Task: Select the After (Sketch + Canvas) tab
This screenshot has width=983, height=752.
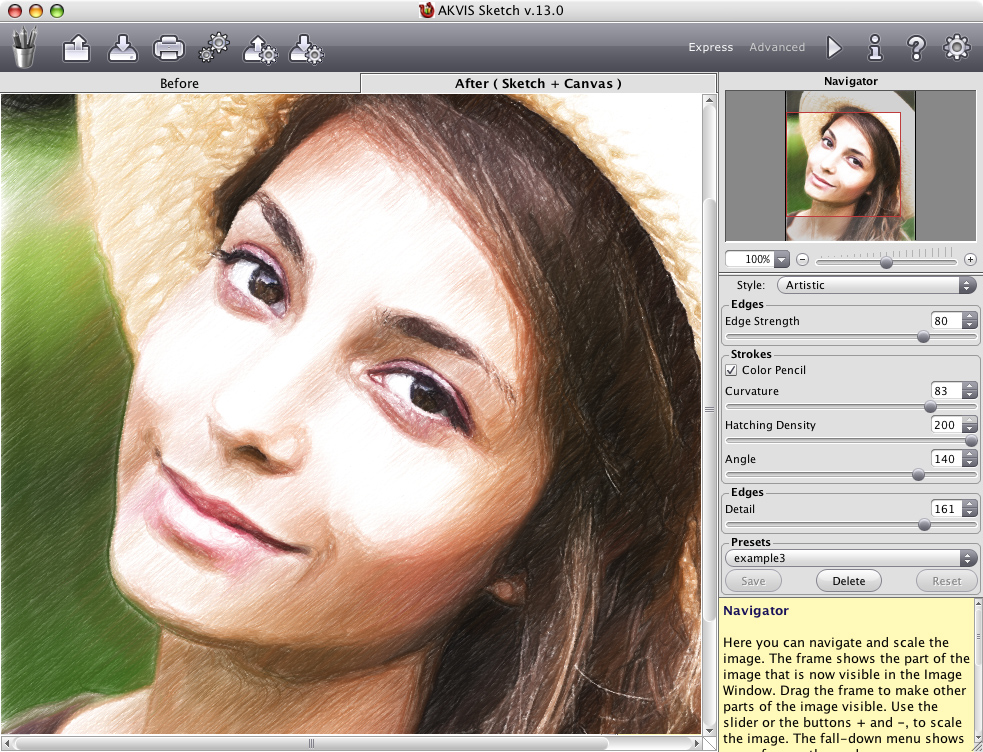Action: pos(538,83)
